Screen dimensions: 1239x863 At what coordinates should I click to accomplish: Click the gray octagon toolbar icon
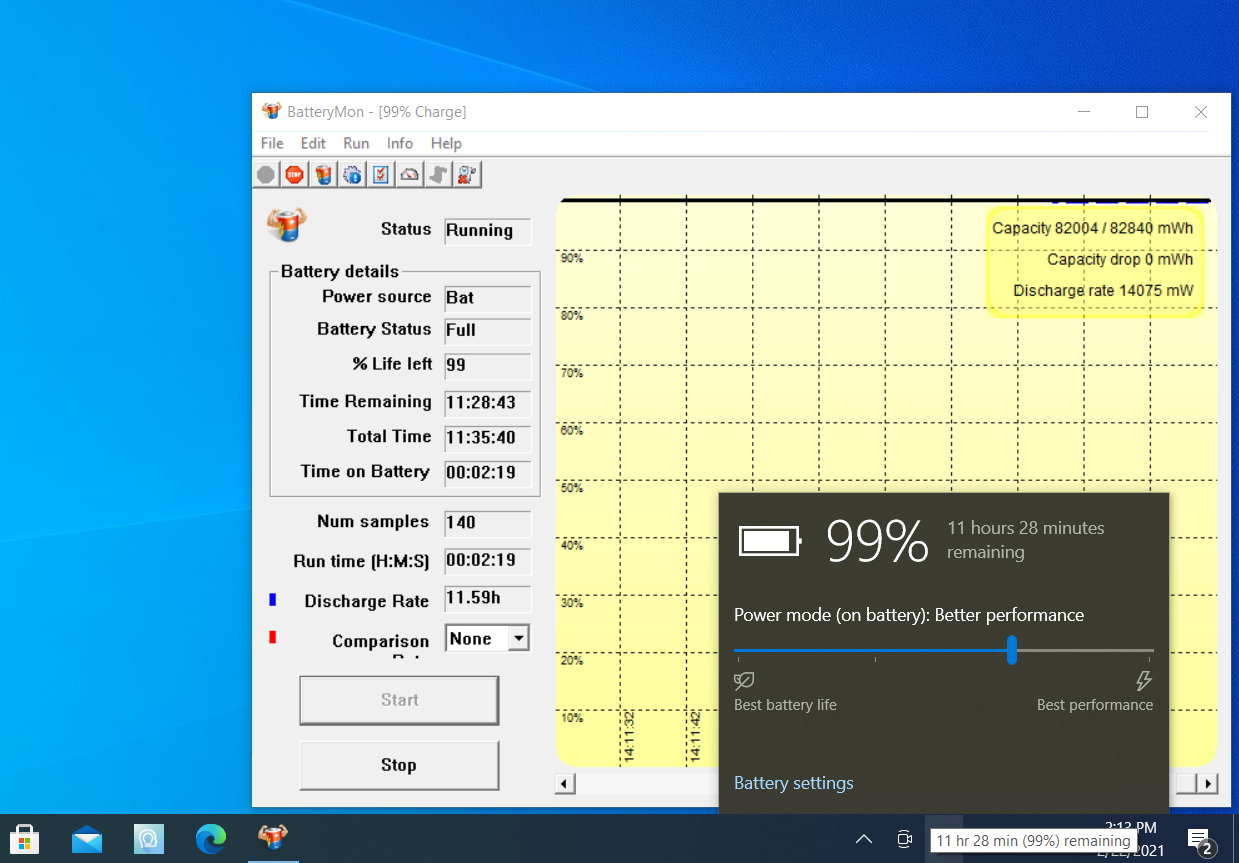(x=265, y=175)
